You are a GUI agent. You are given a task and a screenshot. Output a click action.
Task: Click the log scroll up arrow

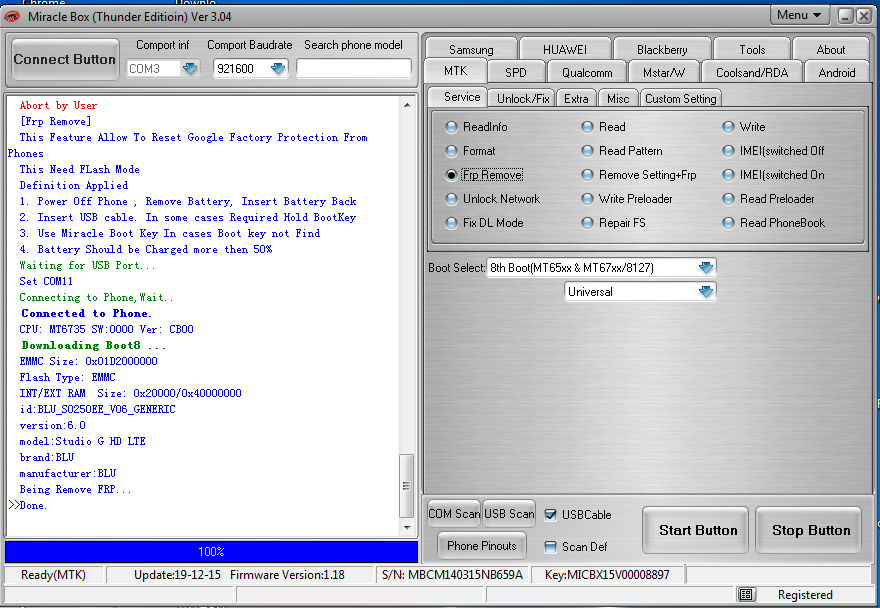407,105
